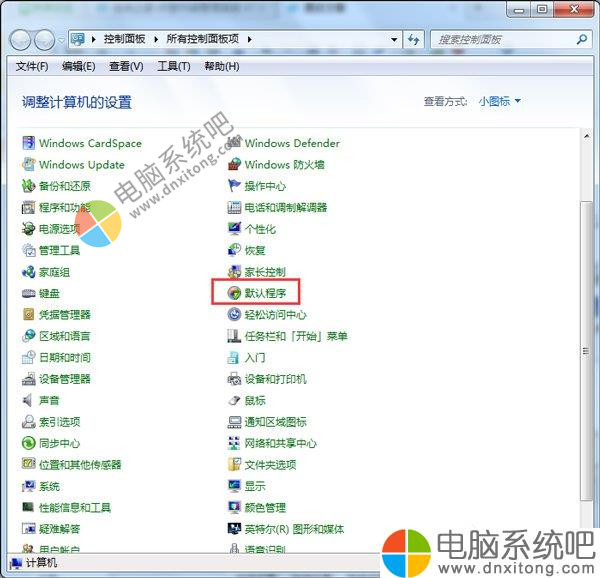
Task: Click the Windows Defender icon
Action: click(x=235, y=143)
